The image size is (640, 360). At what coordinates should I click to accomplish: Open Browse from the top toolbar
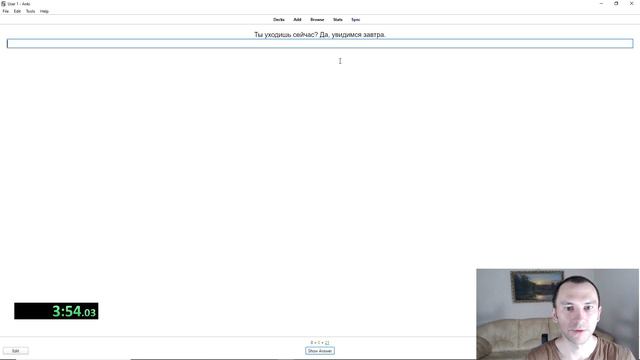tap(317, 20)
